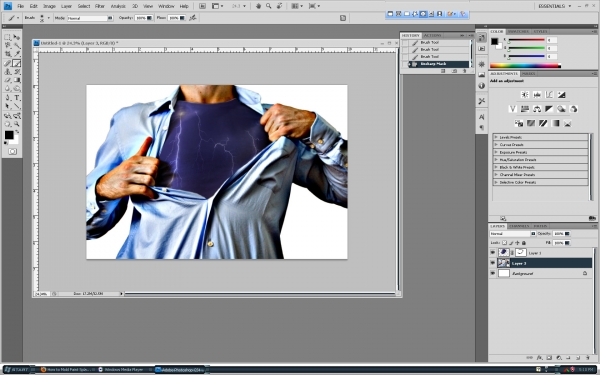Viewport: 600px width, 375px height.
Task: Add a Gradient Map adjustment
Action: click(555, 123)
